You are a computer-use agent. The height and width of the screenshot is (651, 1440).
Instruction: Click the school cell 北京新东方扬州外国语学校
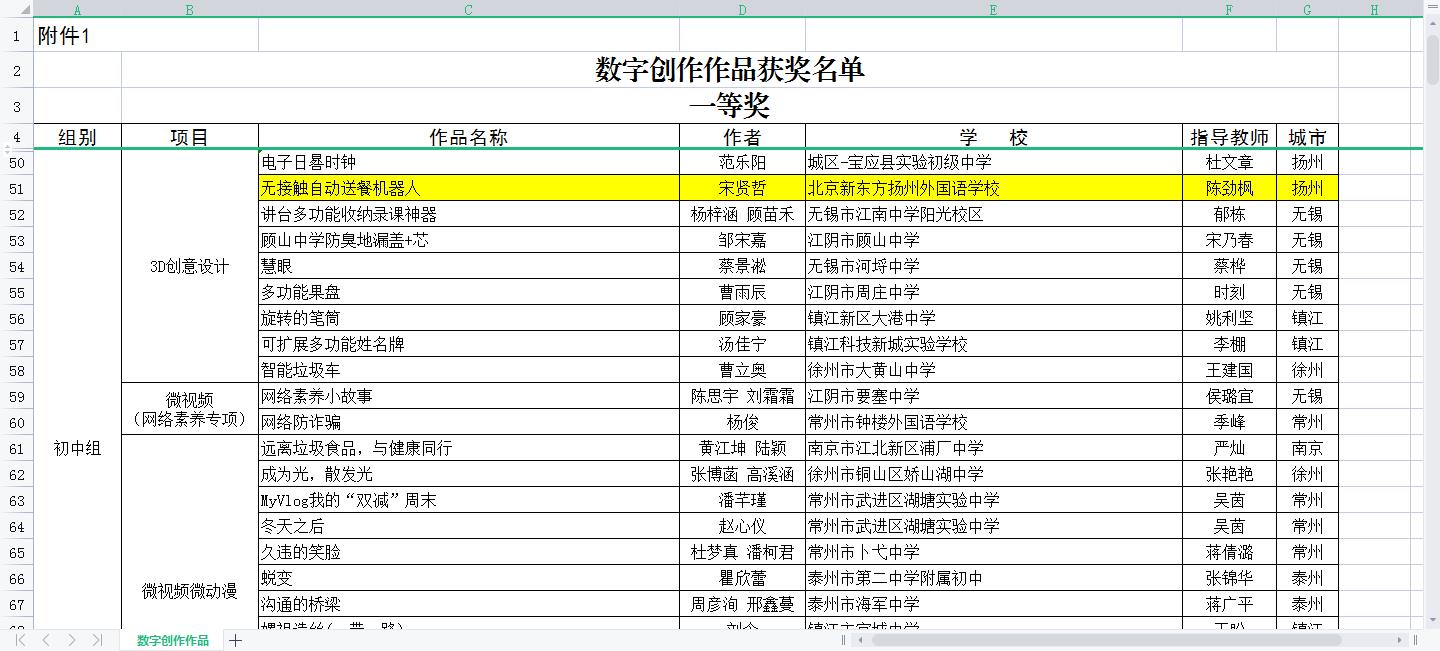(x=993, y=188)
